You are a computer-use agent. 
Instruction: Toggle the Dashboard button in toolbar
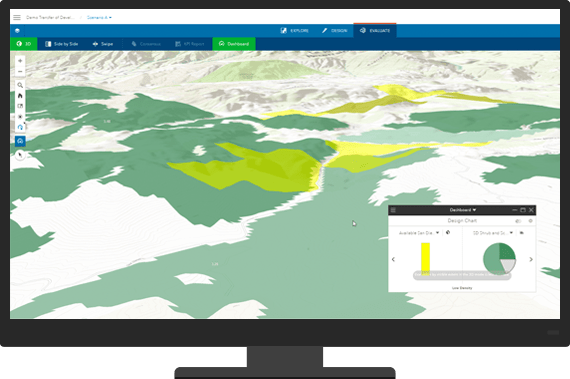pos(234,44)
